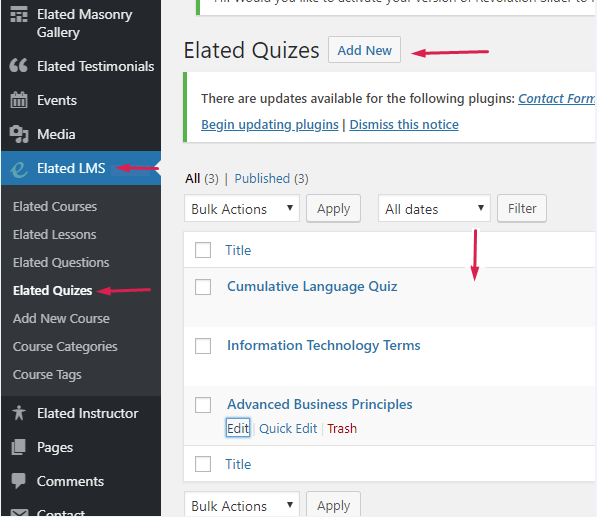Show only Published quizzes filter
The image size is (597, 517).
pos(271,179)
